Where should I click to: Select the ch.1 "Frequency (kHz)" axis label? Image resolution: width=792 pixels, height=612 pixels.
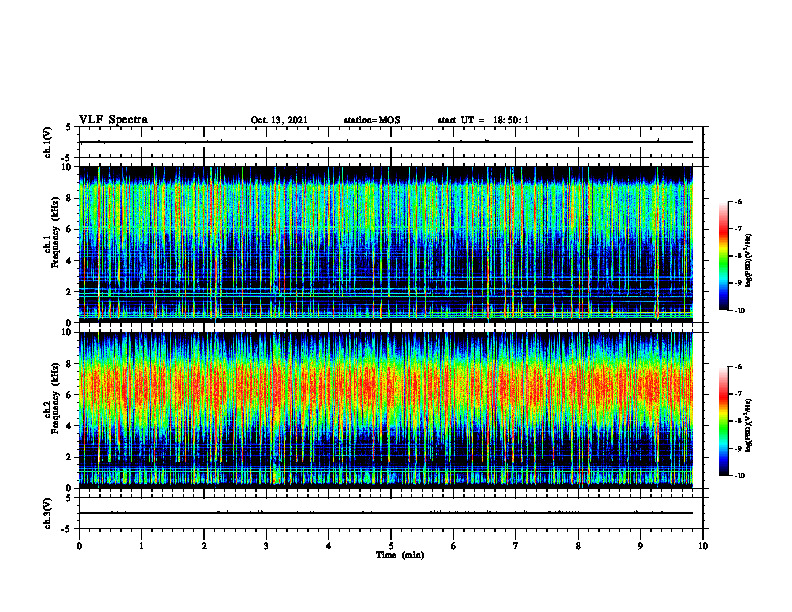point(56,232)
